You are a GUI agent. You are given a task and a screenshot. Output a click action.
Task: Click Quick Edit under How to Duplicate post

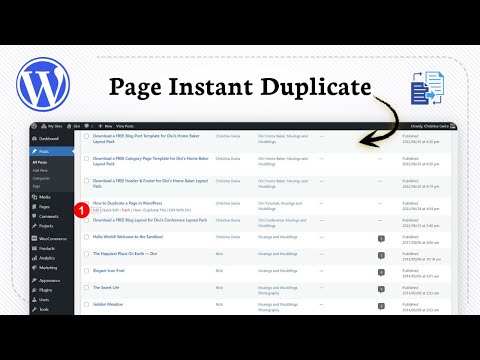pyautogui.click(x=110, y=210)
